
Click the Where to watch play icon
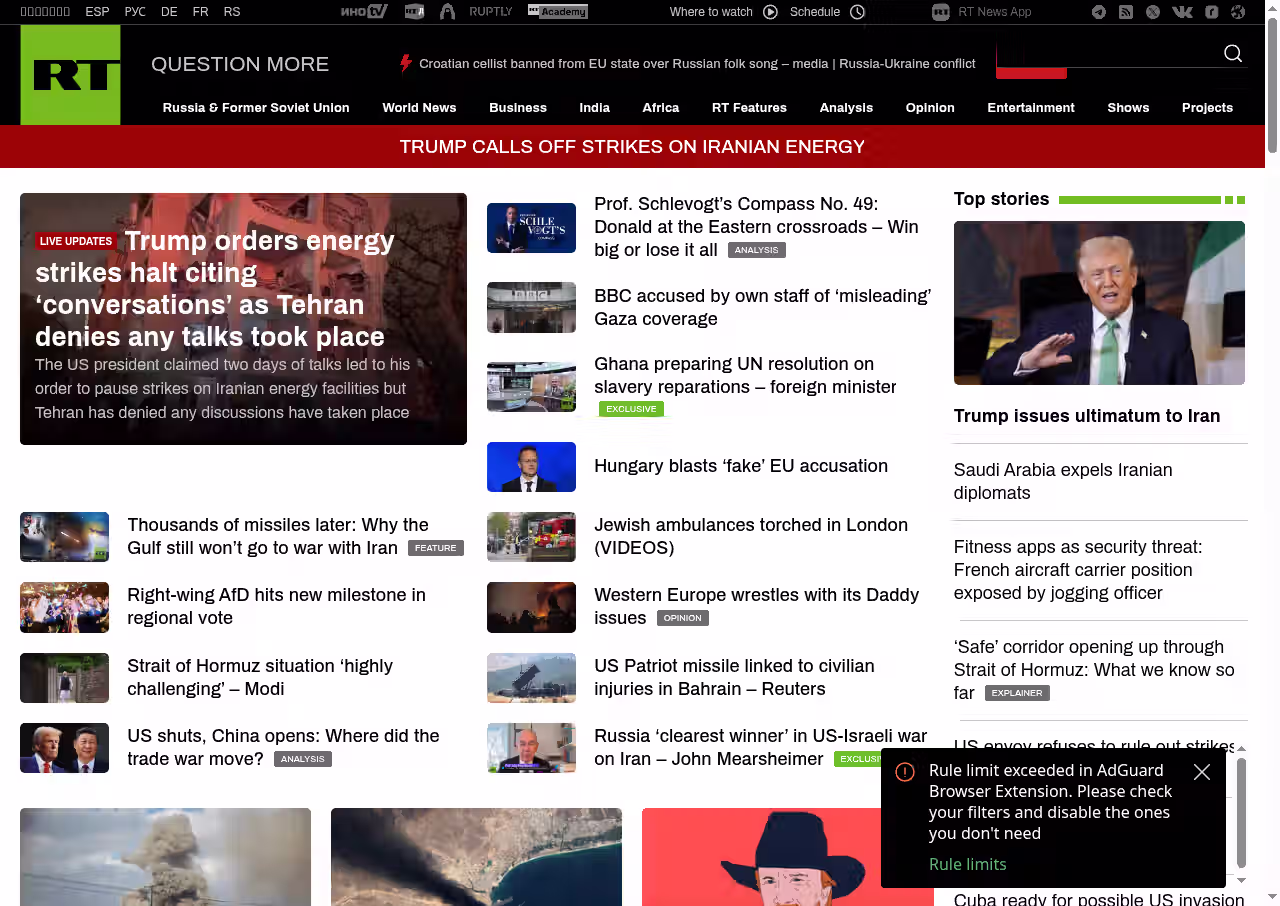tap(770, 12)
